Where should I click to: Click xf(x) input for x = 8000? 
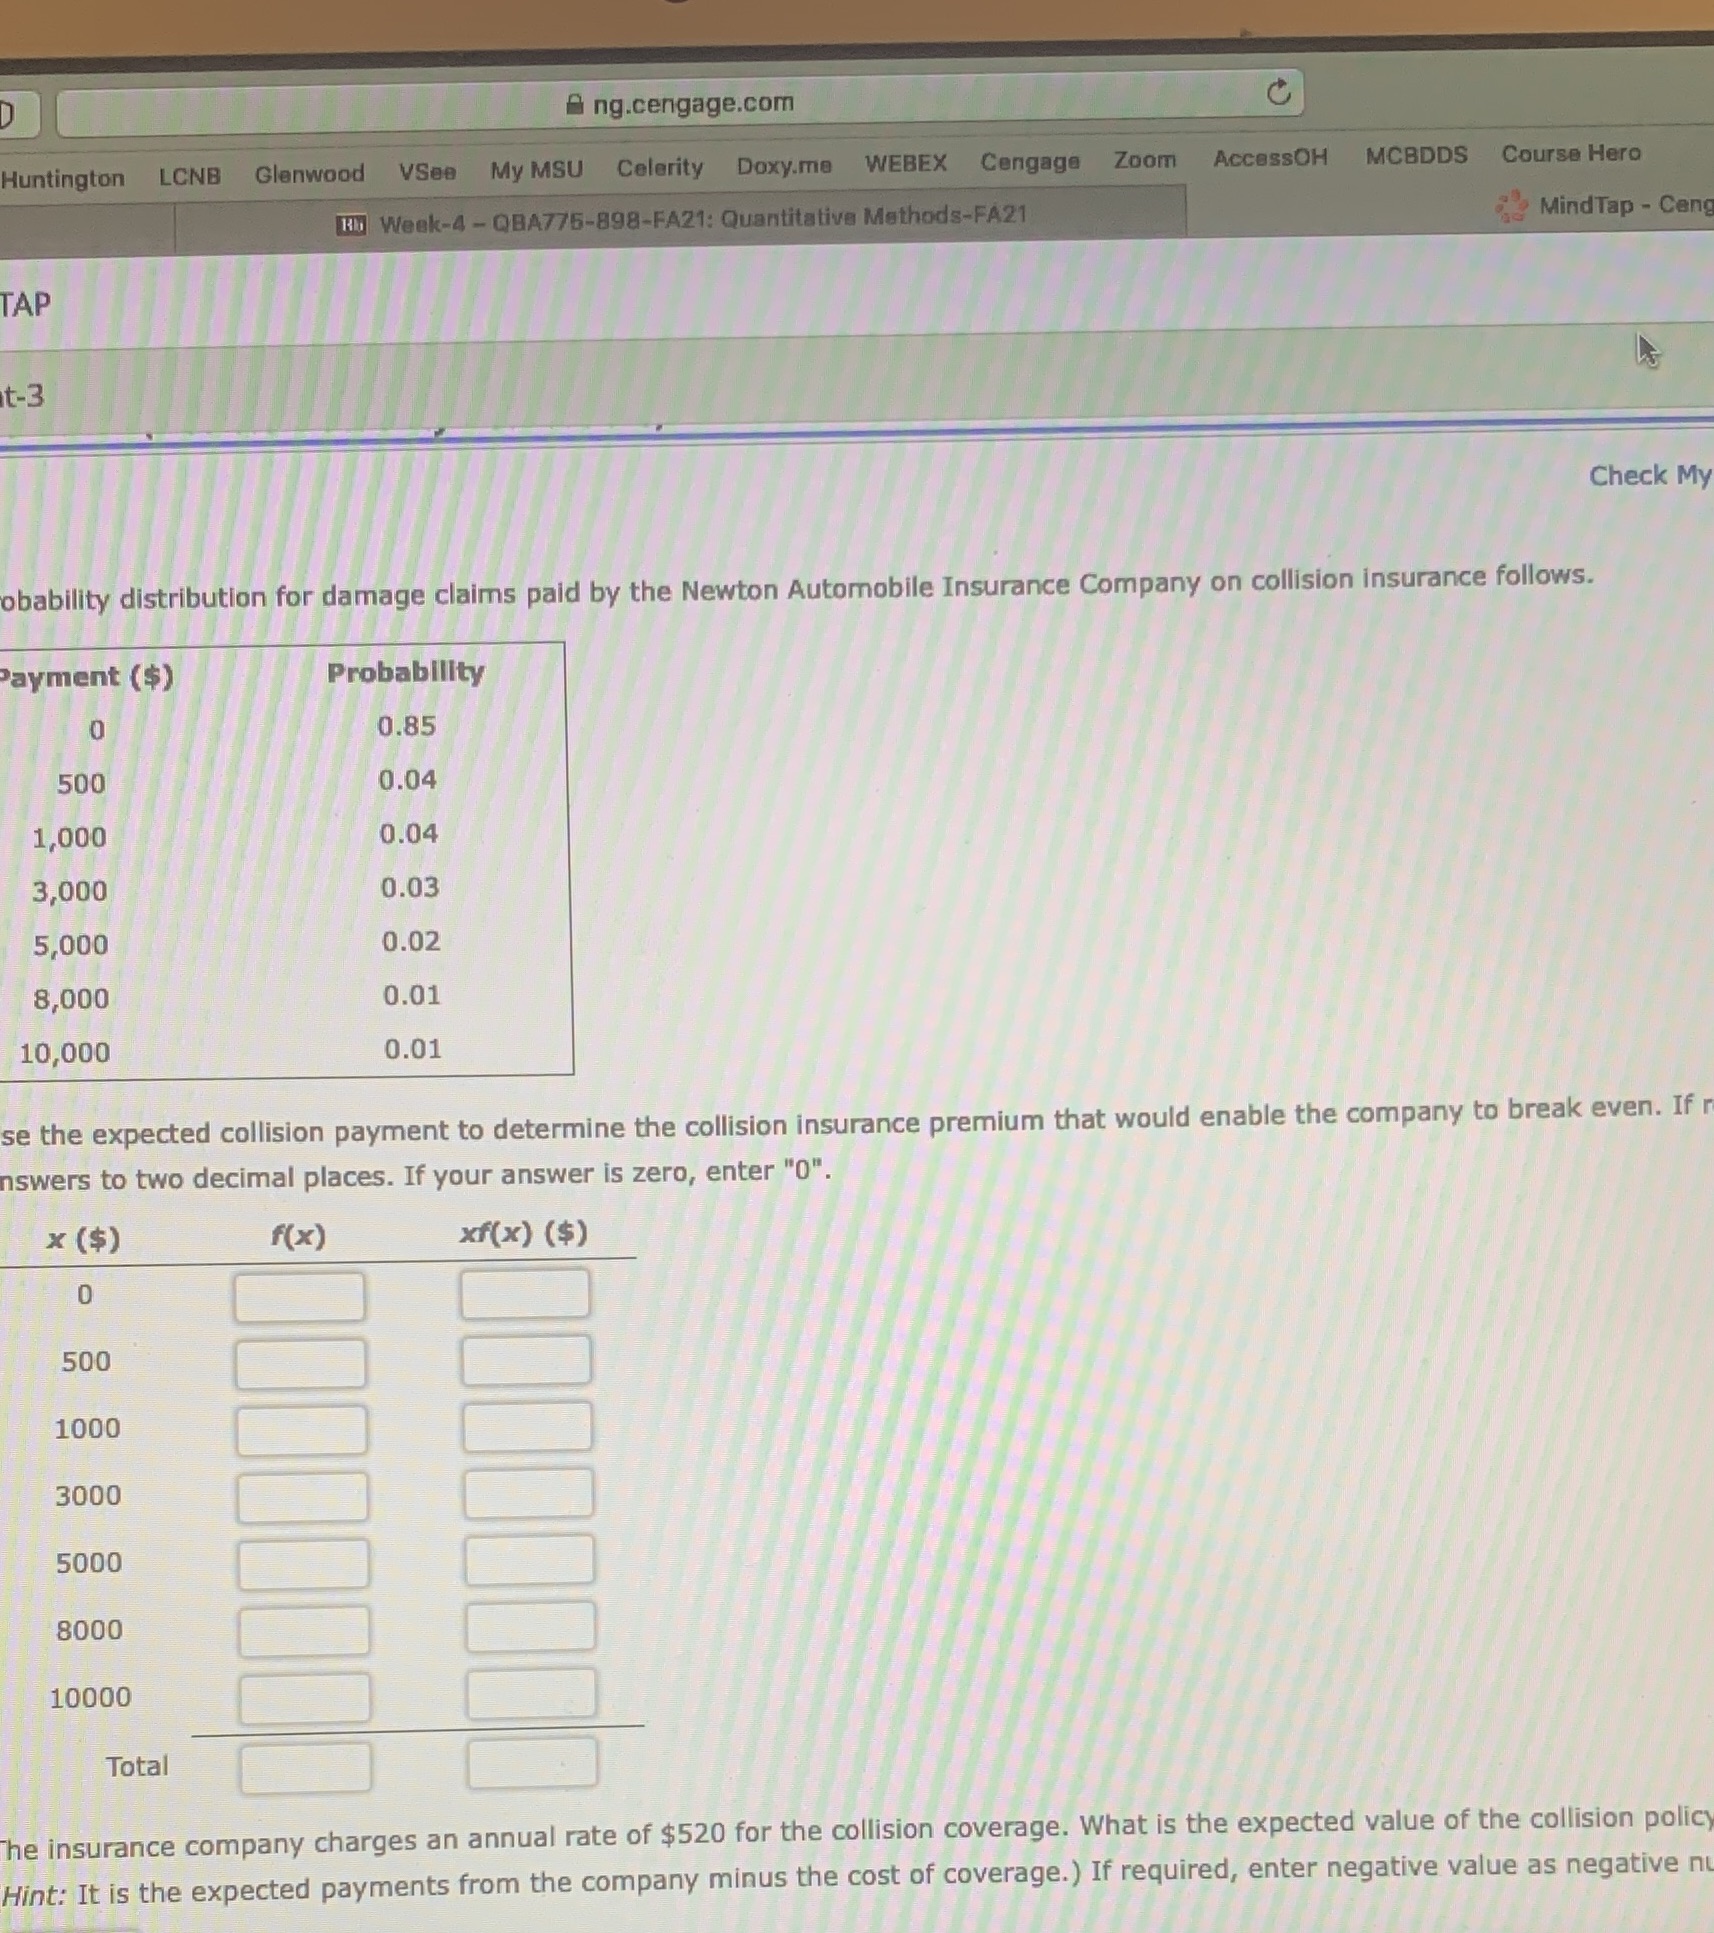pos(531,1626)
